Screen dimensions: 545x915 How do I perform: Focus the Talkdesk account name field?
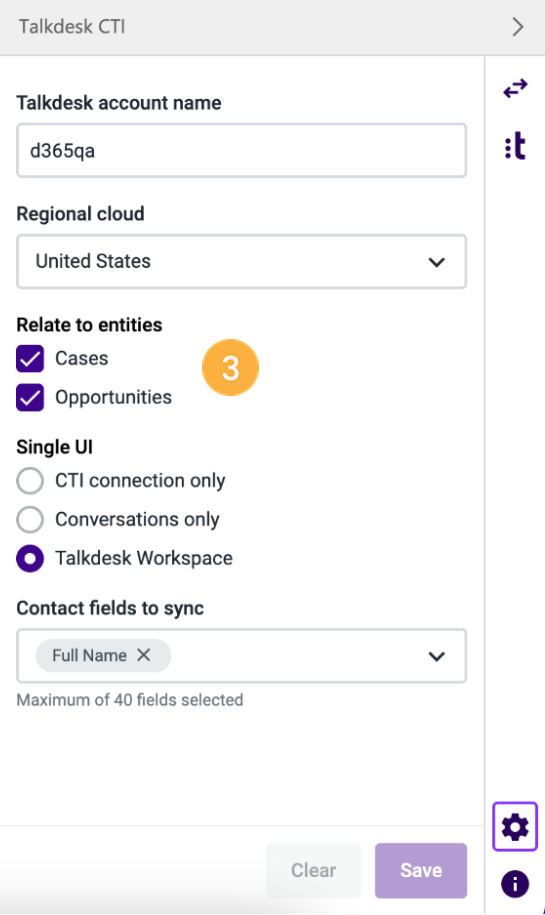click(x=242, y=151)
